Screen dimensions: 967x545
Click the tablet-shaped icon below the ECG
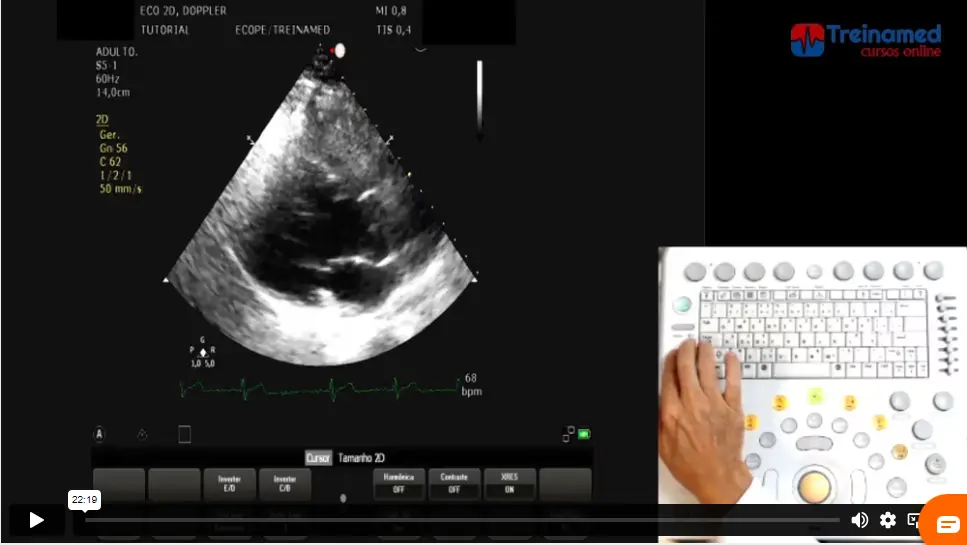[184, 434]
